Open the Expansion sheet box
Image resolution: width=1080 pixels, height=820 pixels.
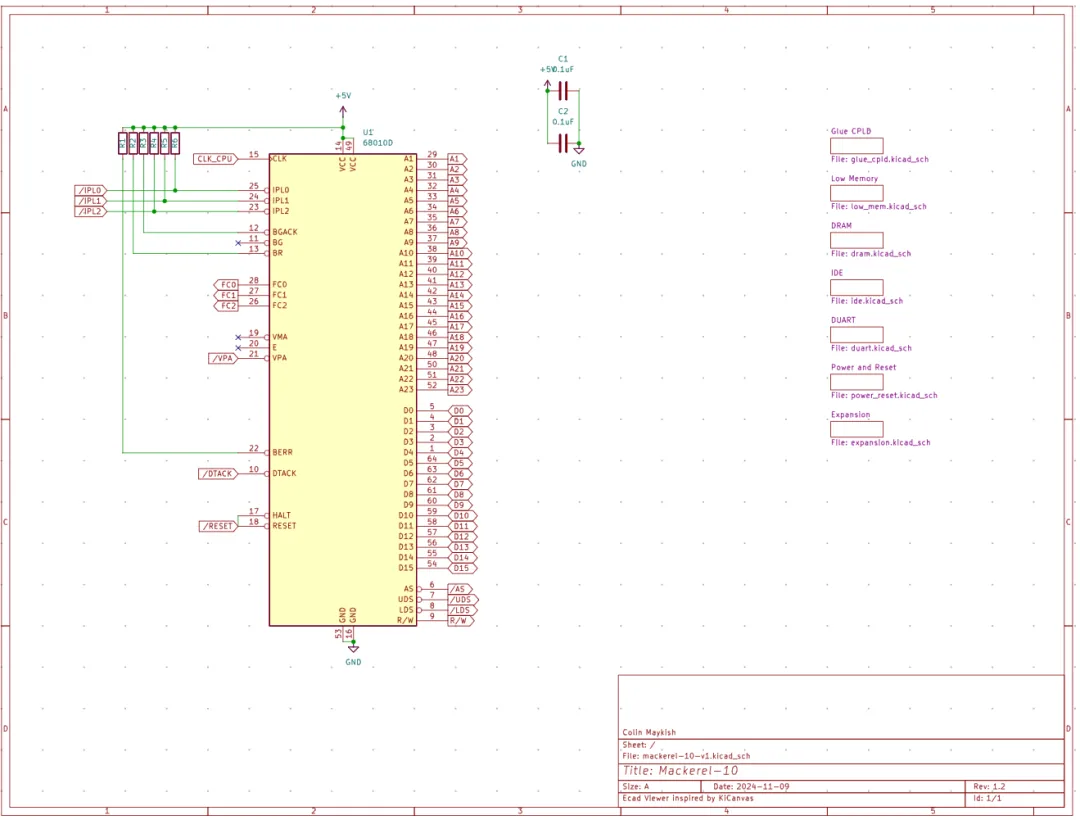pos(856,429)
